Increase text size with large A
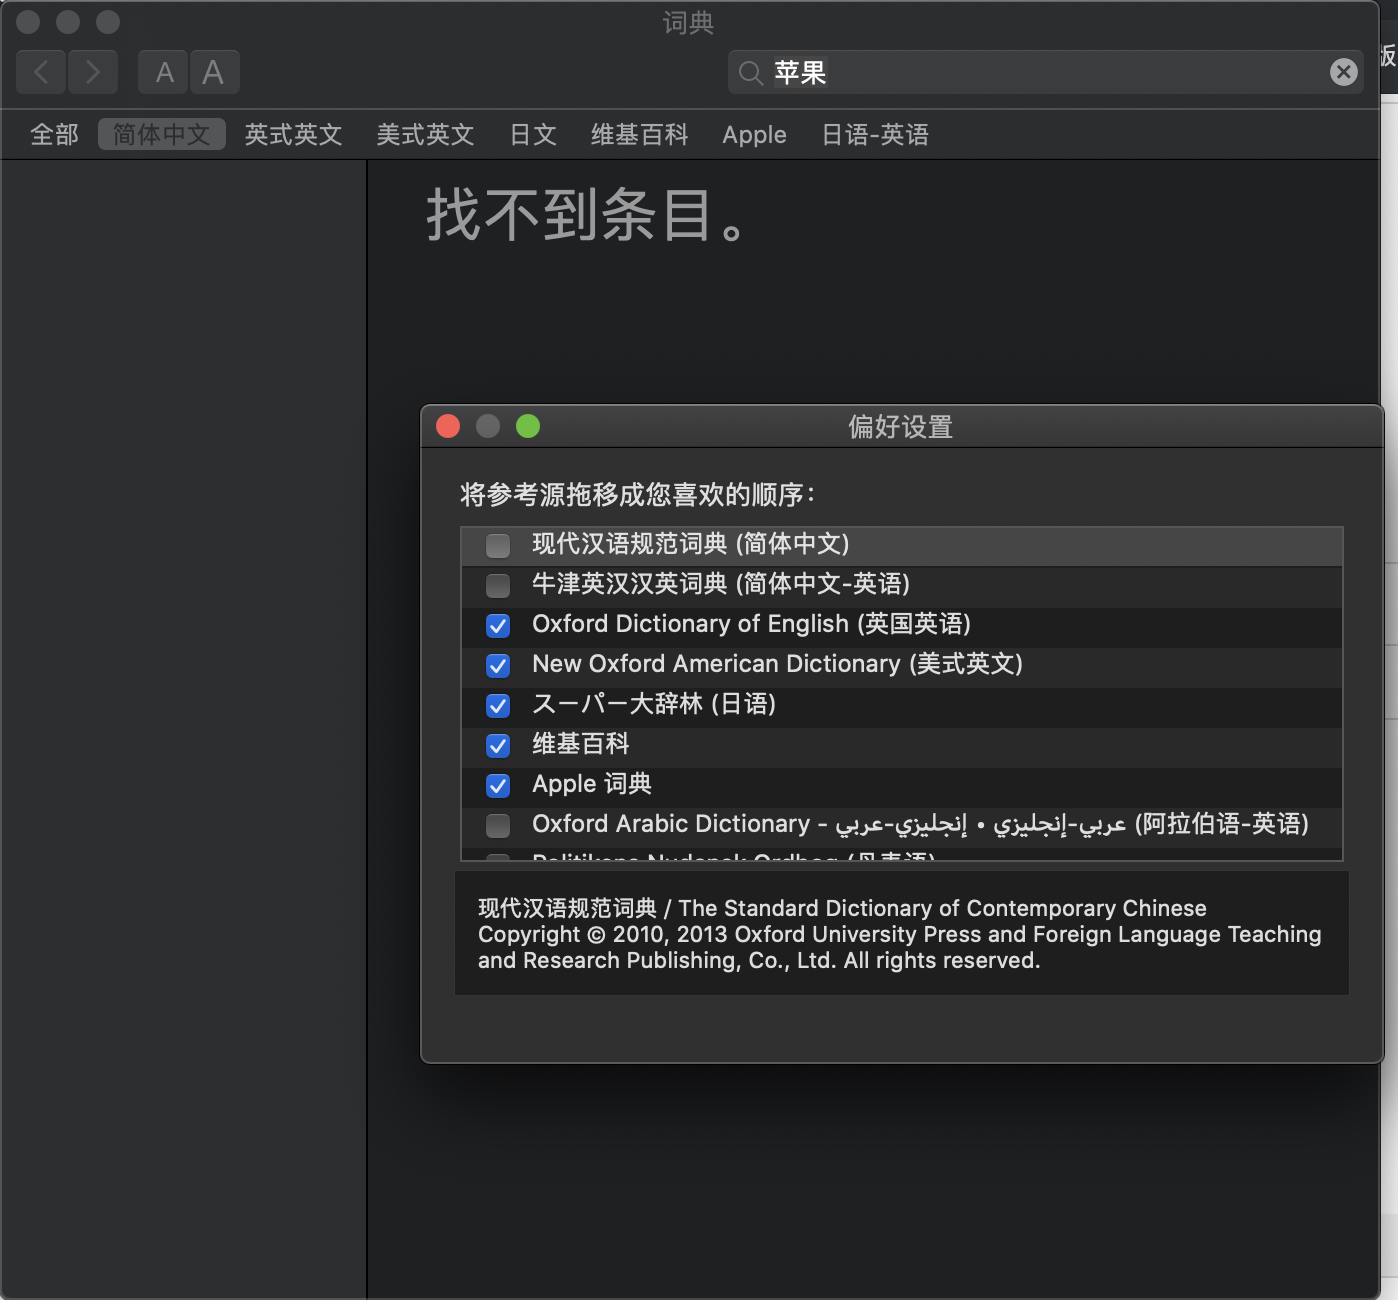Image resolution: width=1398 pixels, height=1300 pixels. pos(213,72)
